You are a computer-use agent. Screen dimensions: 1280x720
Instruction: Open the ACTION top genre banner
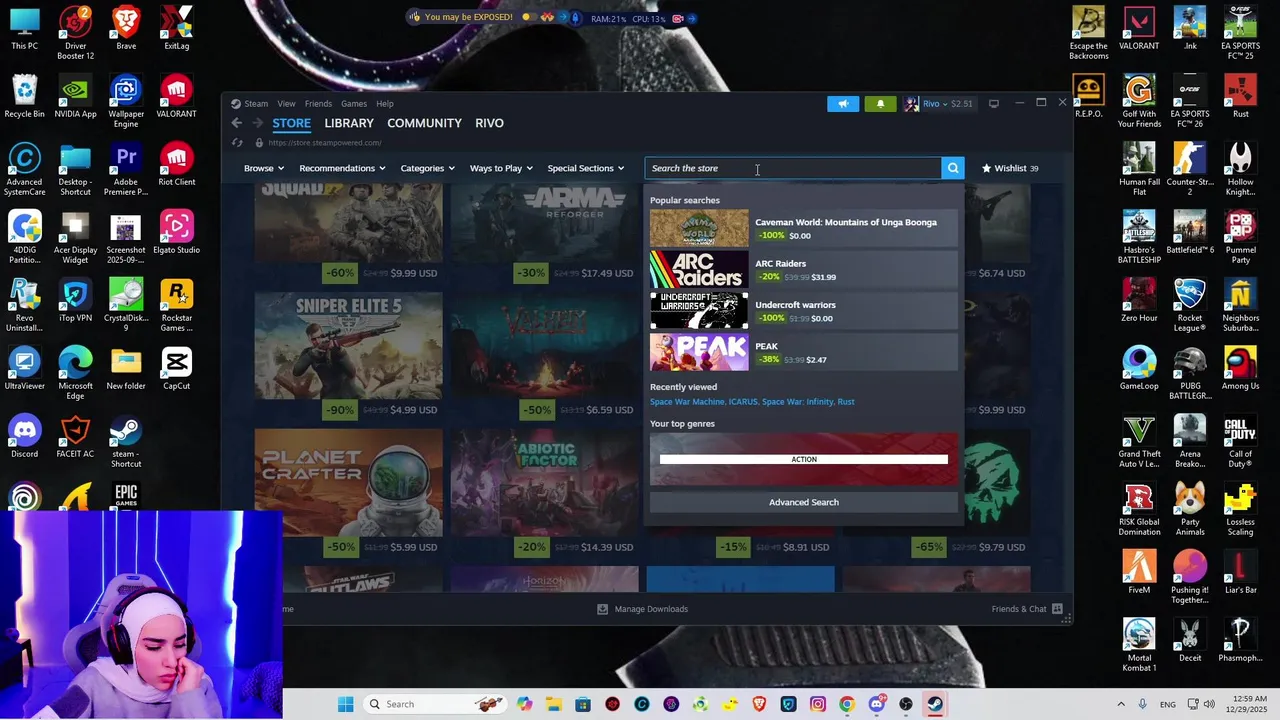point(804,459)
